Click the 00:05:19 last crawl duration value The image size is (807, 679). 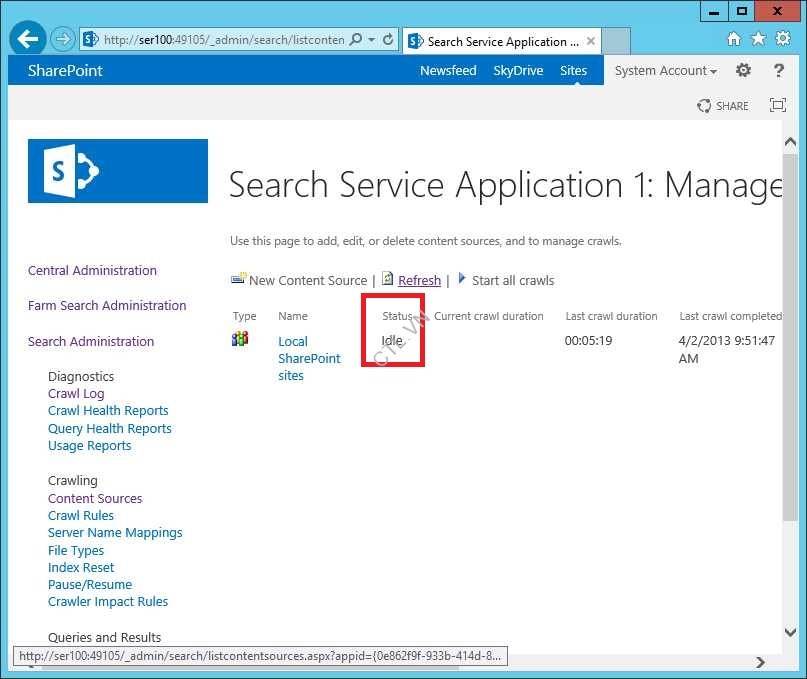pos(588,341)
